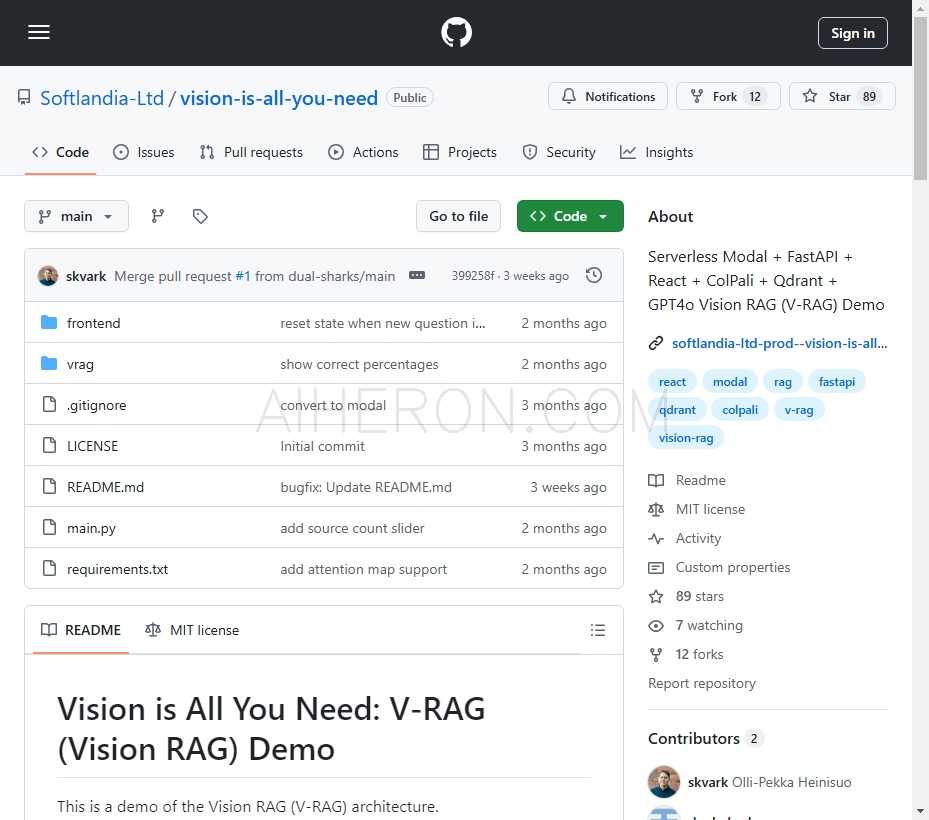Go to GitHub homepage via Octocat logo
The image size is (929, 820).
click(x=456, y=32)
